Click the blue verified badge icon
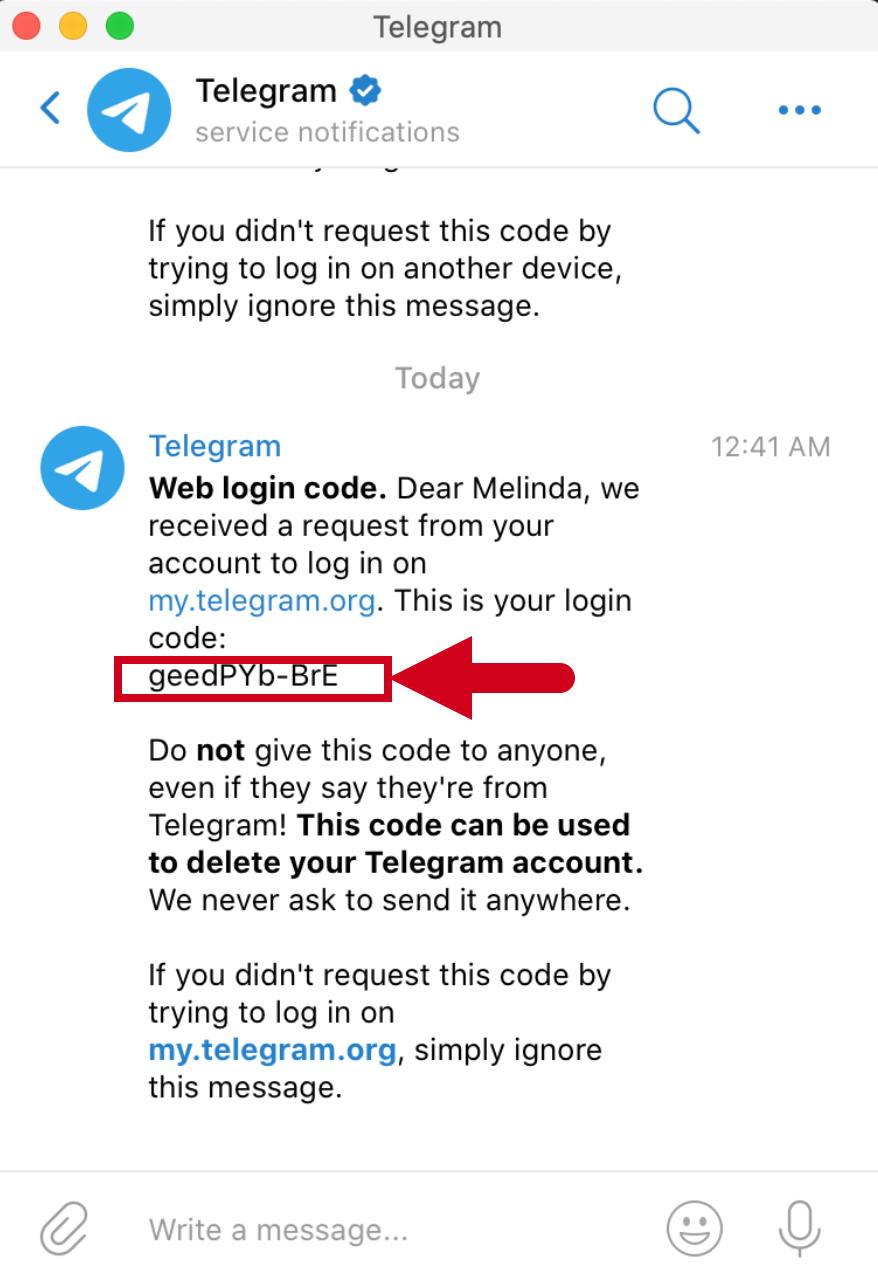878x1280 pixels. [365, 92]
